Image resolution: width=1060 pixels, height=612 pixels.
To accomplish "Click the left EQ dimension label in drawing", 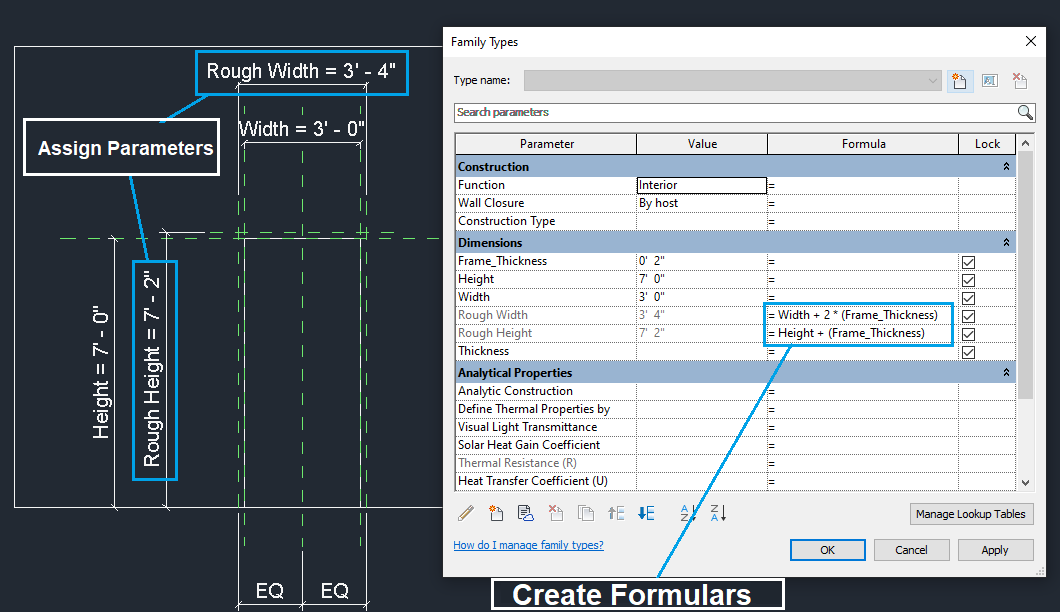I will [270, 591].
